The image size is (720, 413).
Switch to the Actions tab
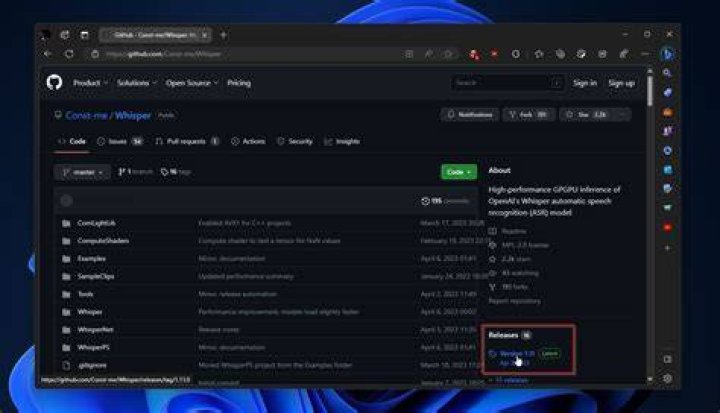tap(248, 141)
